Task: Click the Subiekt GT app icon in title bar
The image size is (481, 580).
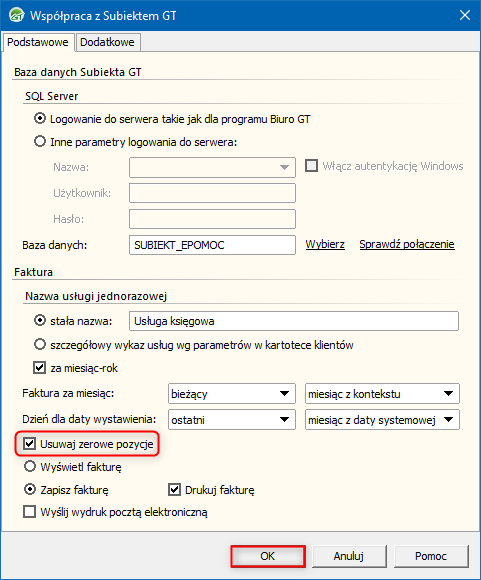Action: (16, 16)
